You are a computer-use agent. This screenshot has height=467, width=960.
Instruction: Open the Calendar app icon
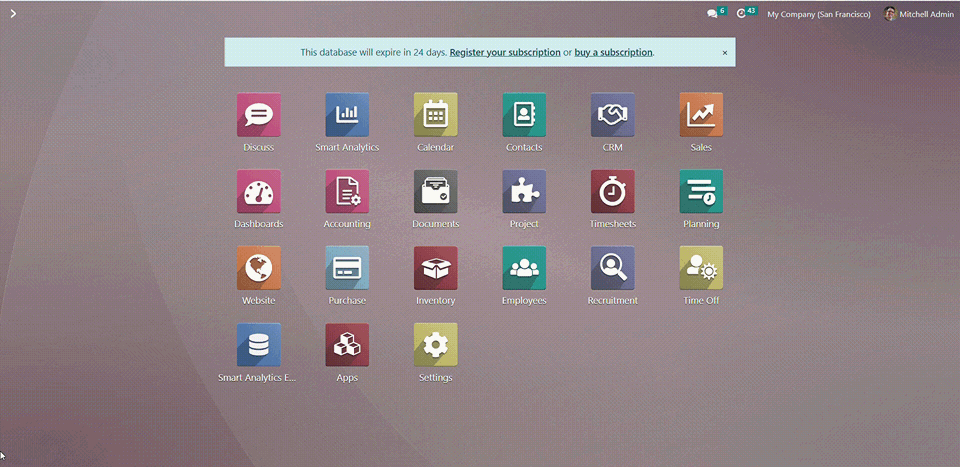(x=435, y=114)
